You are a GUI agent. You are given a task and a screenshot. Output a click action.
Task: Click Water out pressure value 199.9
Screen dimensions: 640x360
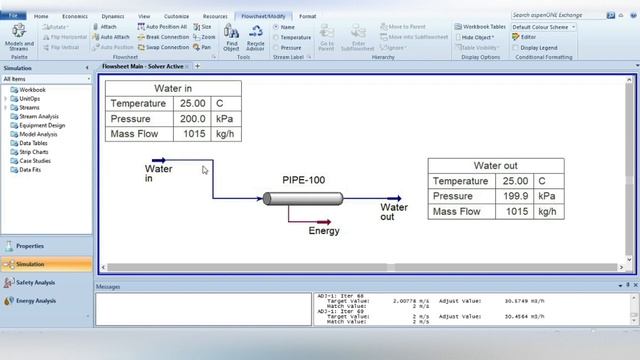coord(515,196)
